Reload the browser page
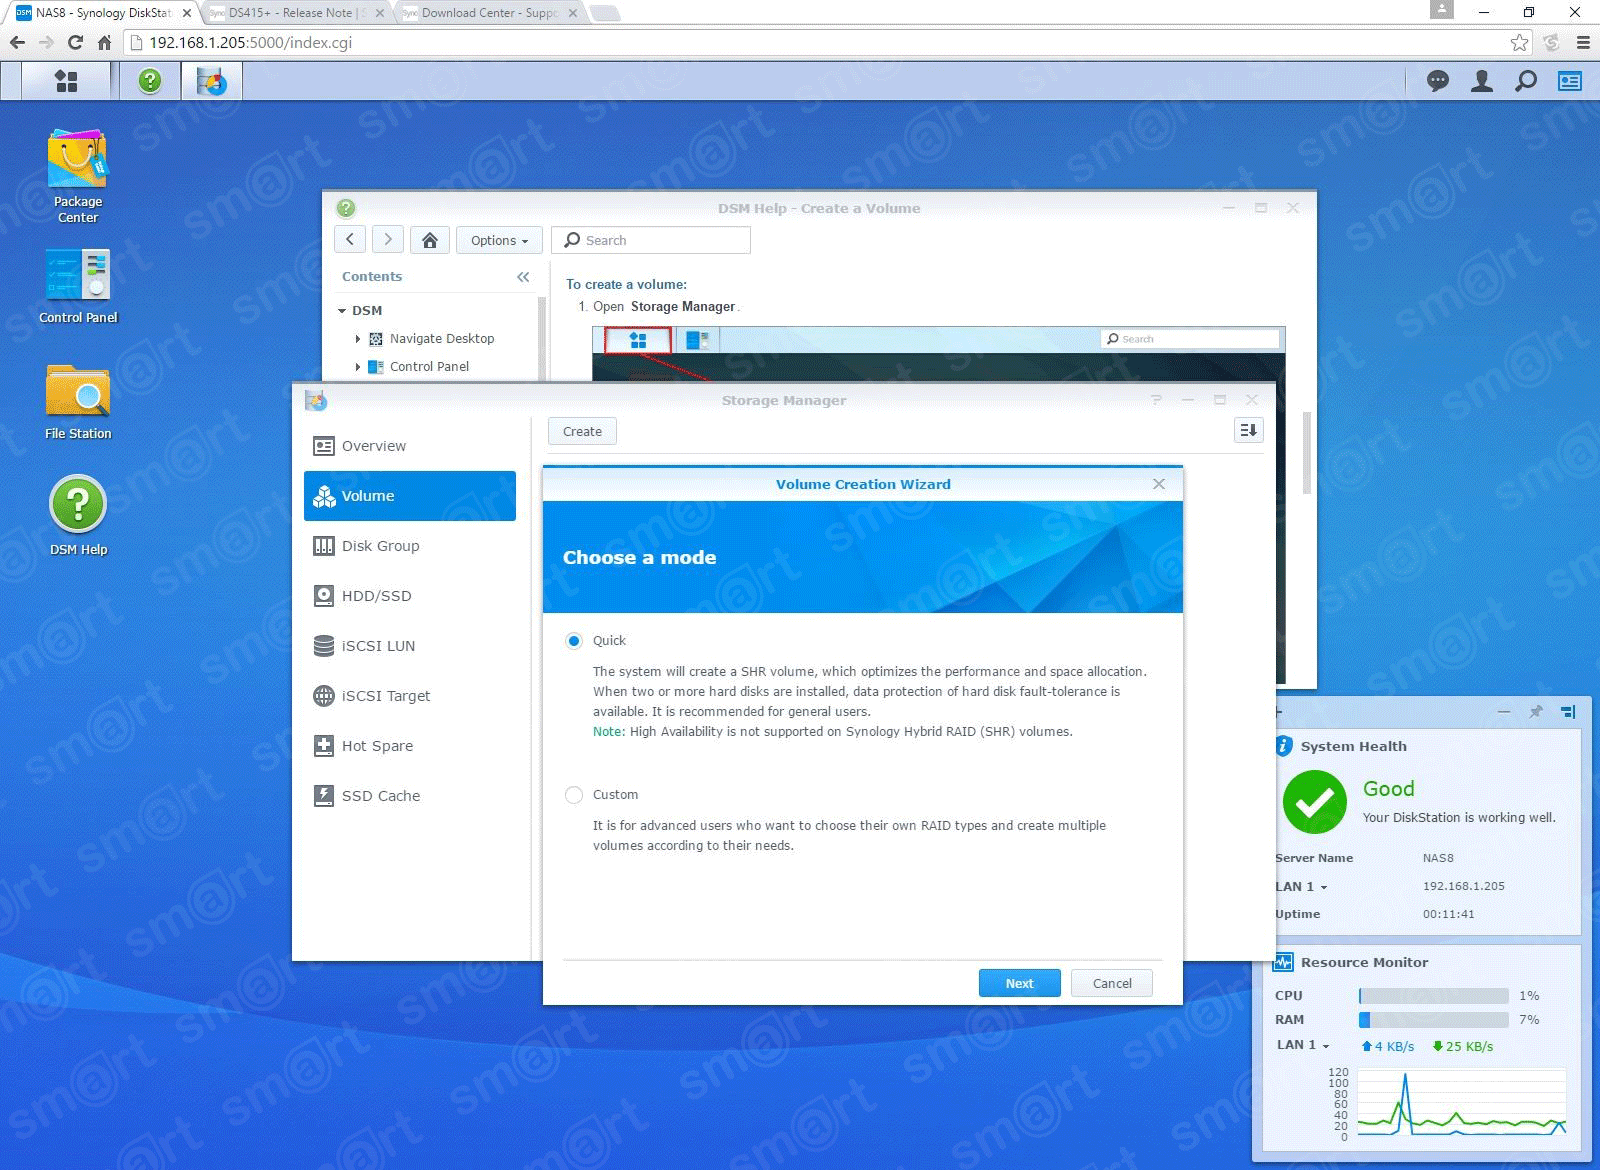1600x1170 pixels. (x=75, y=43)
